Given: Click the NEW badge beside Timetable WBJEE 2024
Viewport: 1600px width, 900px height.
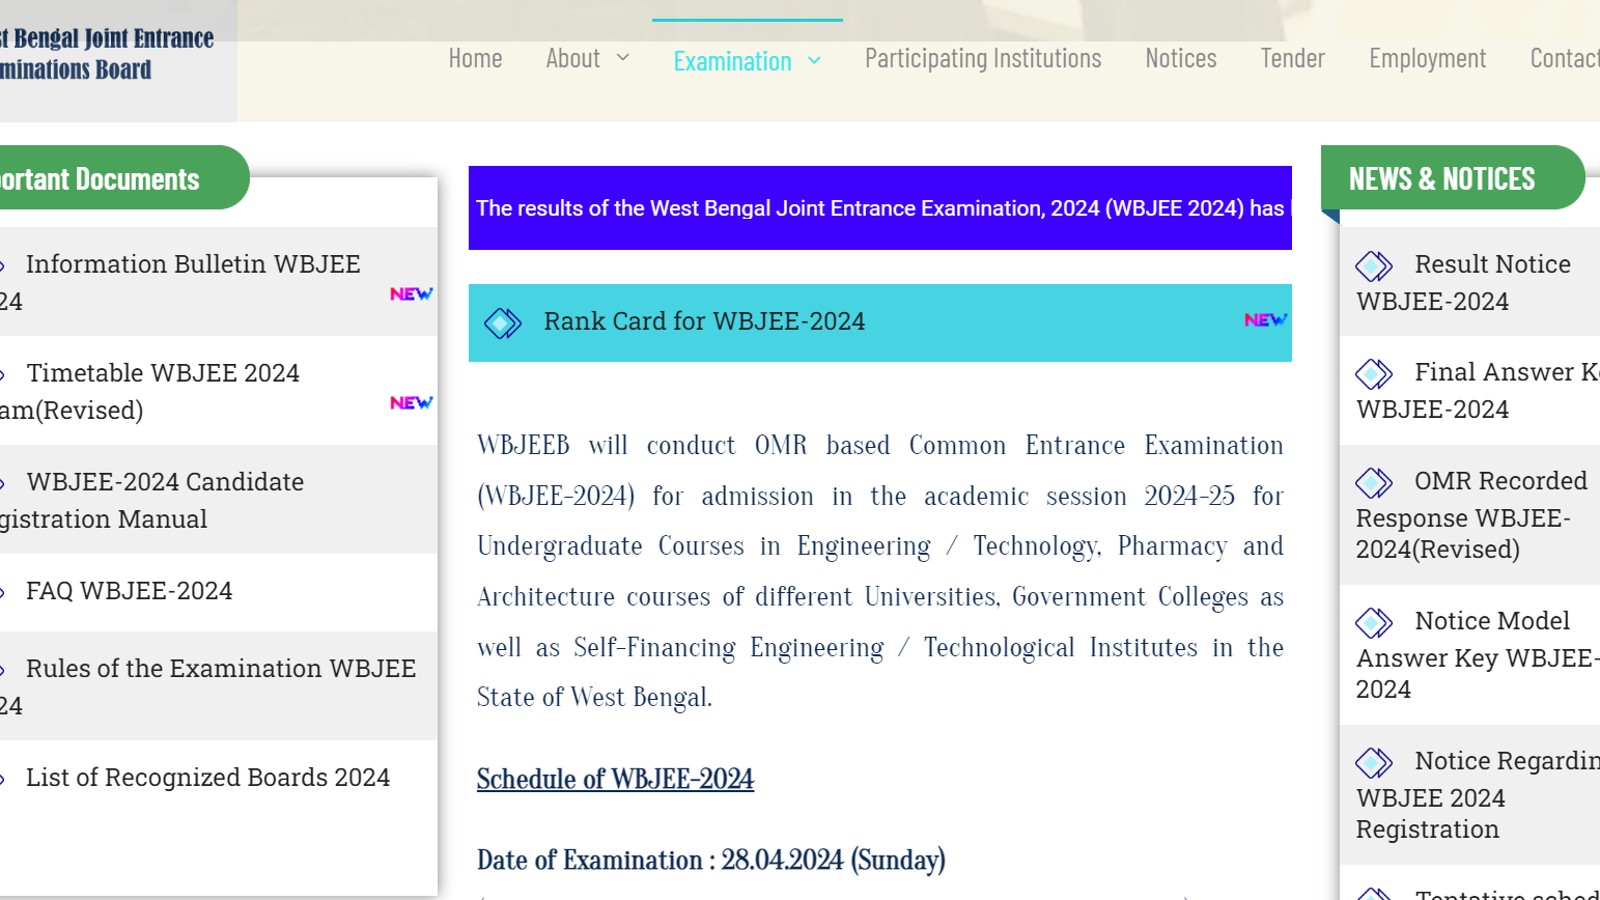Looking at the screenshot, I should point(411,403).
